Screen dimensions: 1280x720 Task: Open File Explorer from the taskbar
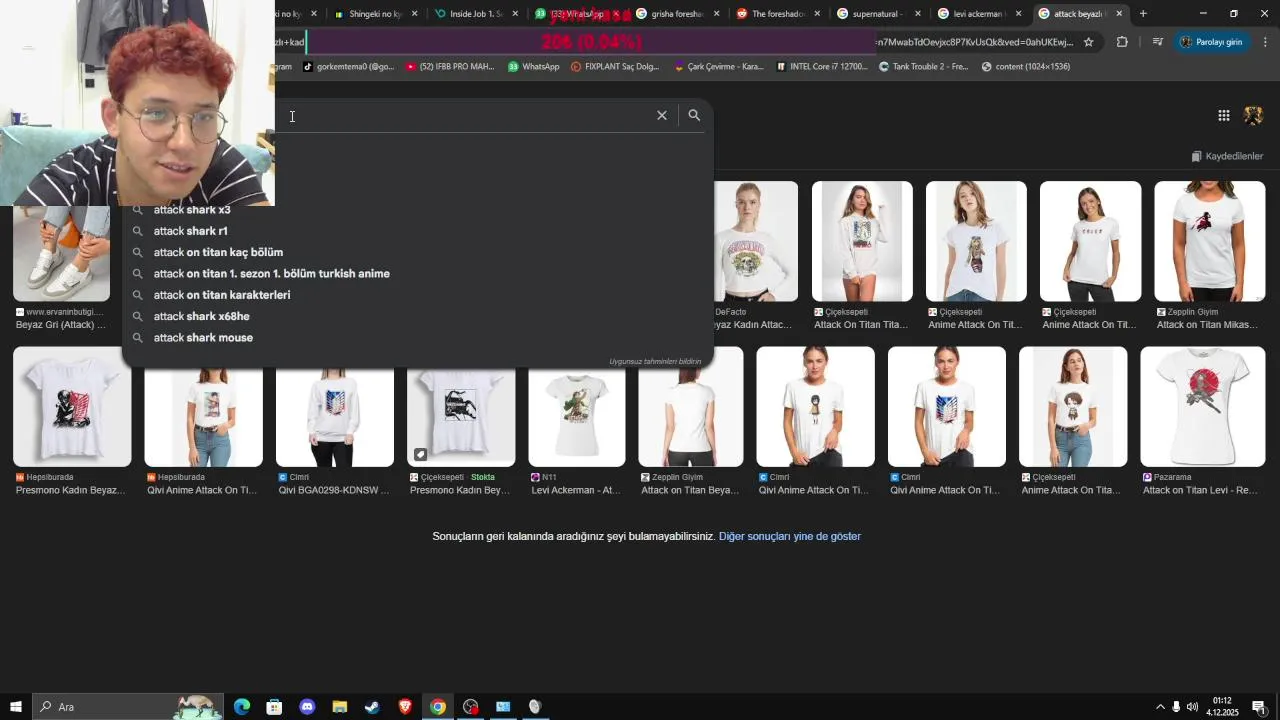339,707
